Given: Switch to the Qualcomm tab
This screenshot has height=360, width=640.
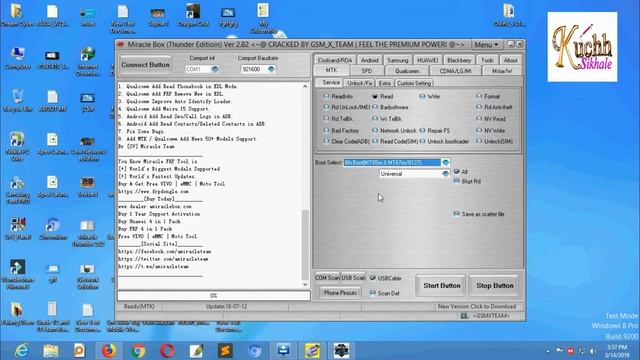Looking at the screenshot, I should point(407,71).
